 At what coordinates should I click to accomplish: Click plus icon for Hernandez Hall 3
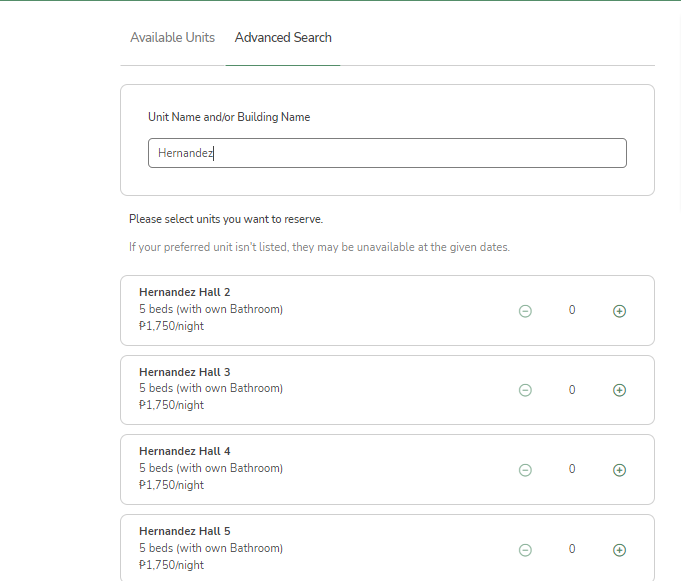pos(619,390)
